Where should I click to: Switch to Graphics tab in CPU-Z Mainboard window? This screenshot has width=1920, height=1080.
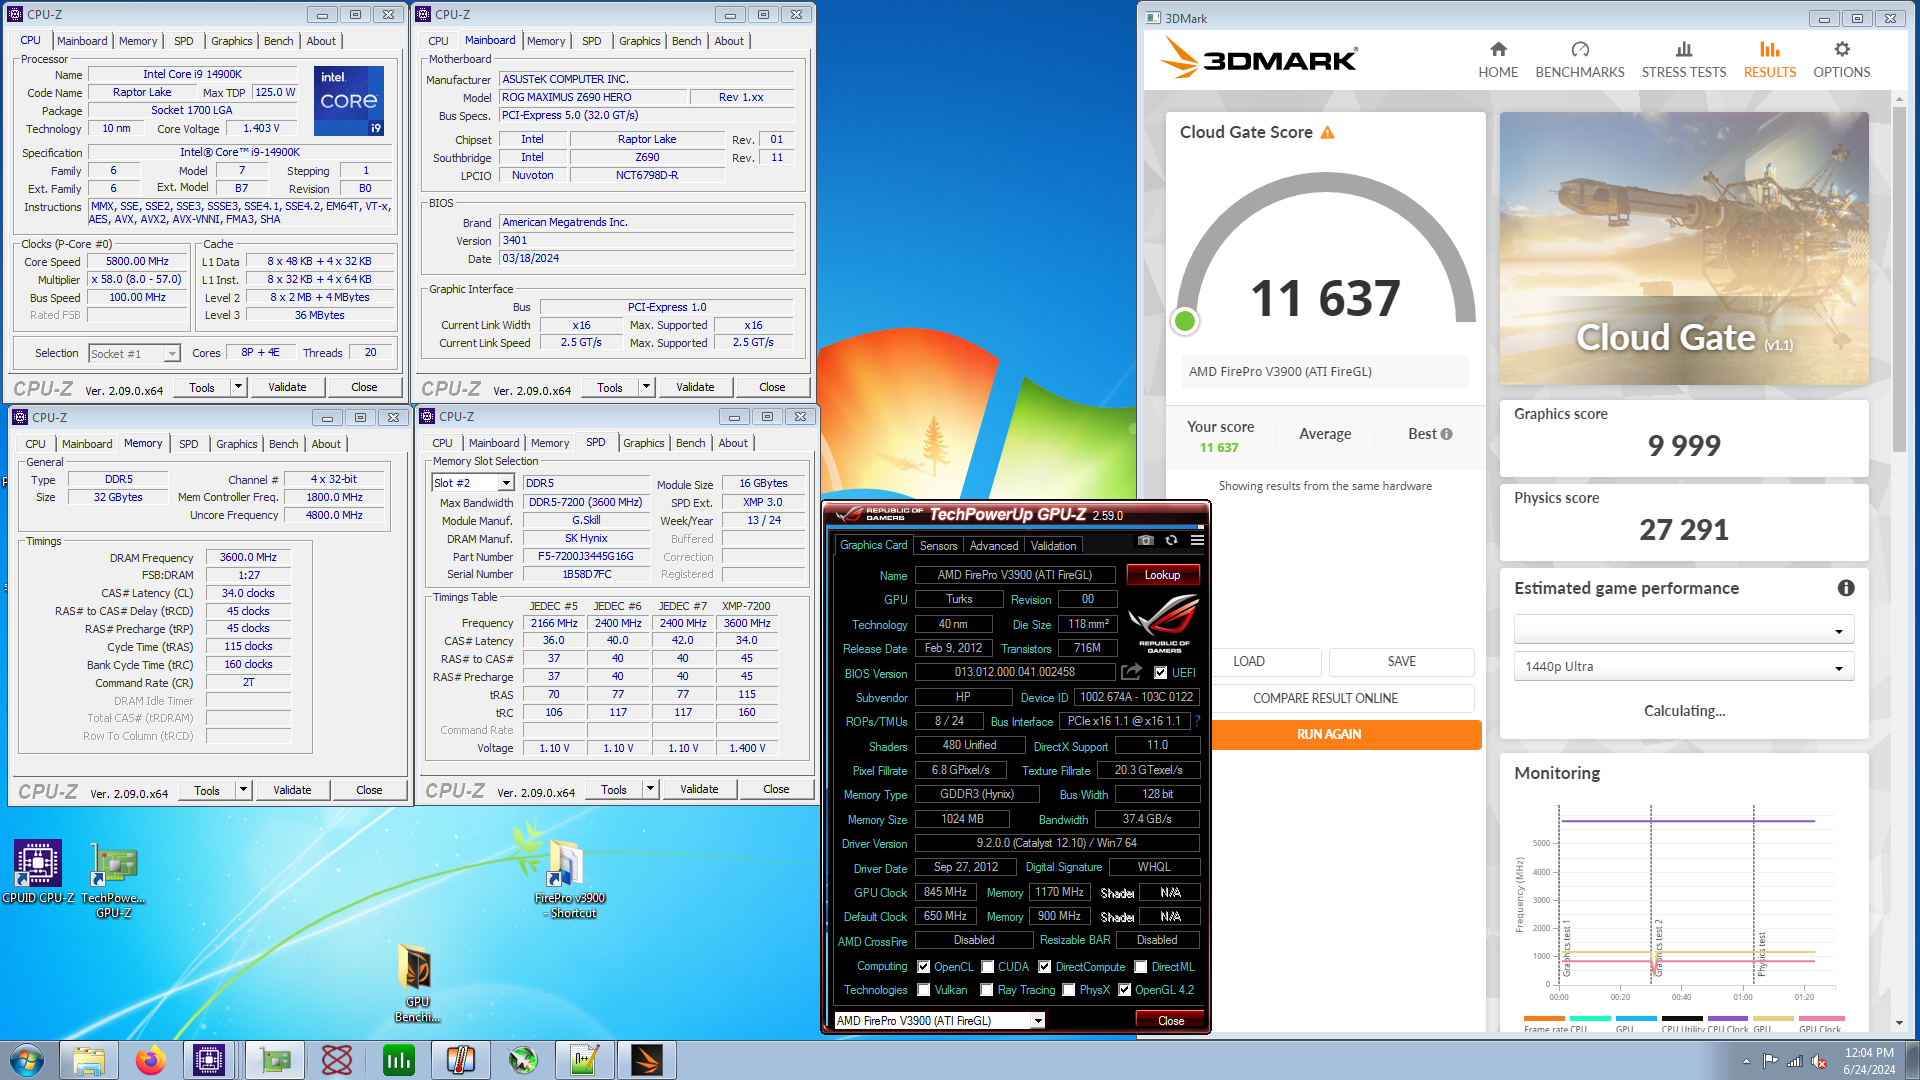pyautogui.click(x=639, y=41)
